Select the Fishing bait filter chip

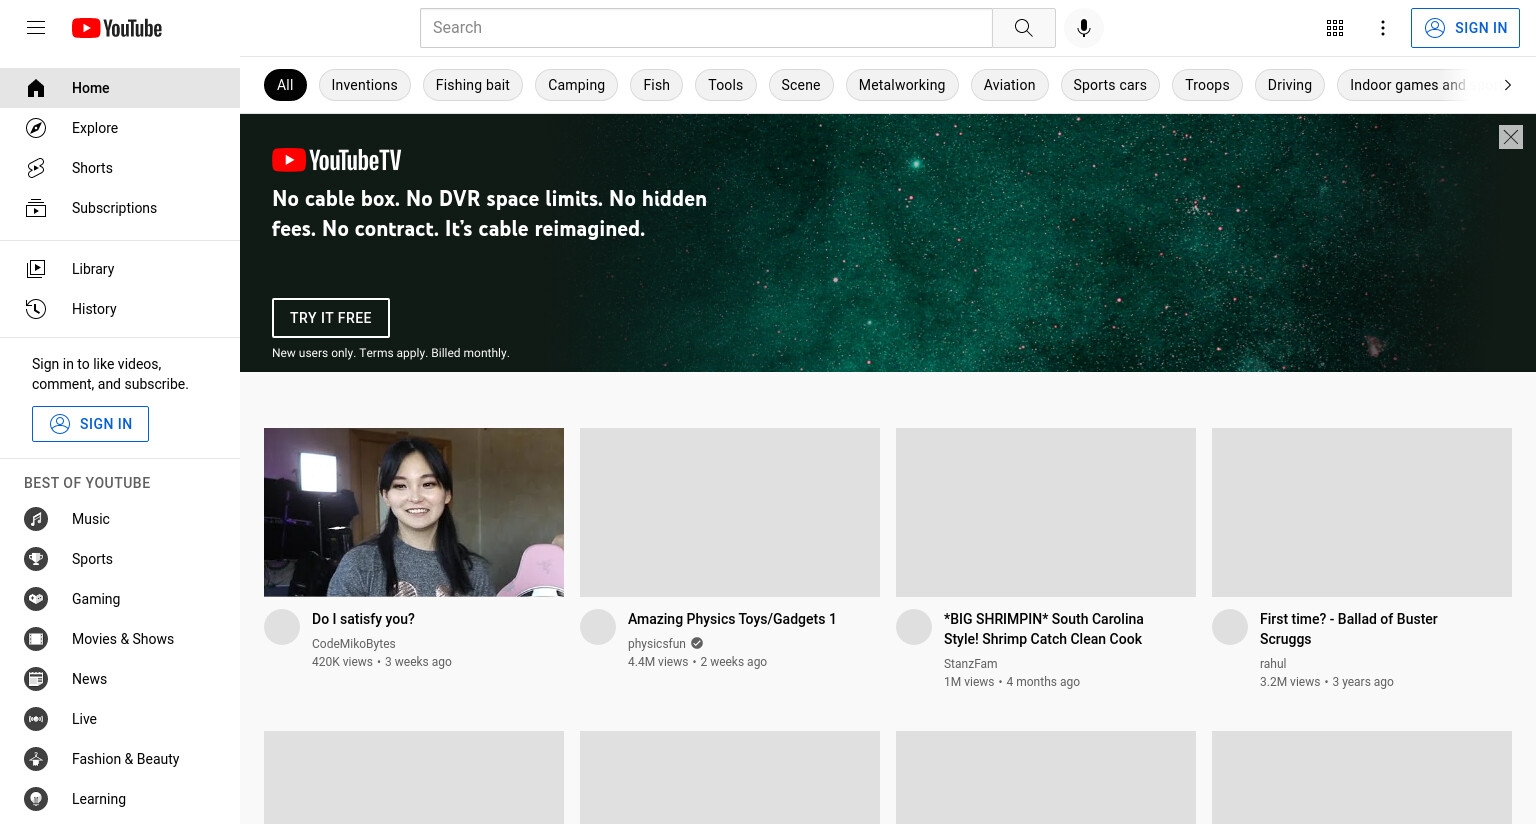(473, 85)
